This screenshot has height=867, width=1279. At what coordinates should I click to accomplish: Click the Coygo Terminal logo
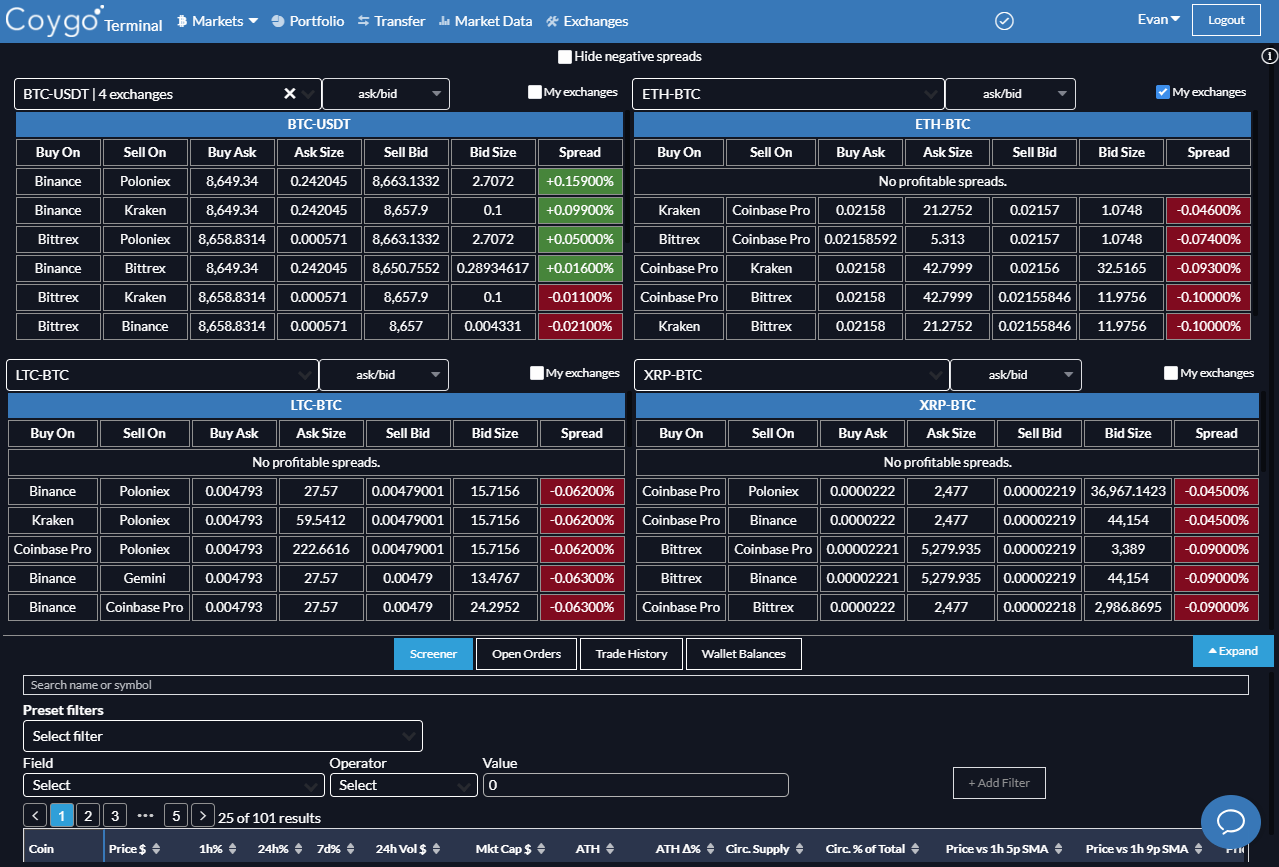coord(84,19)
